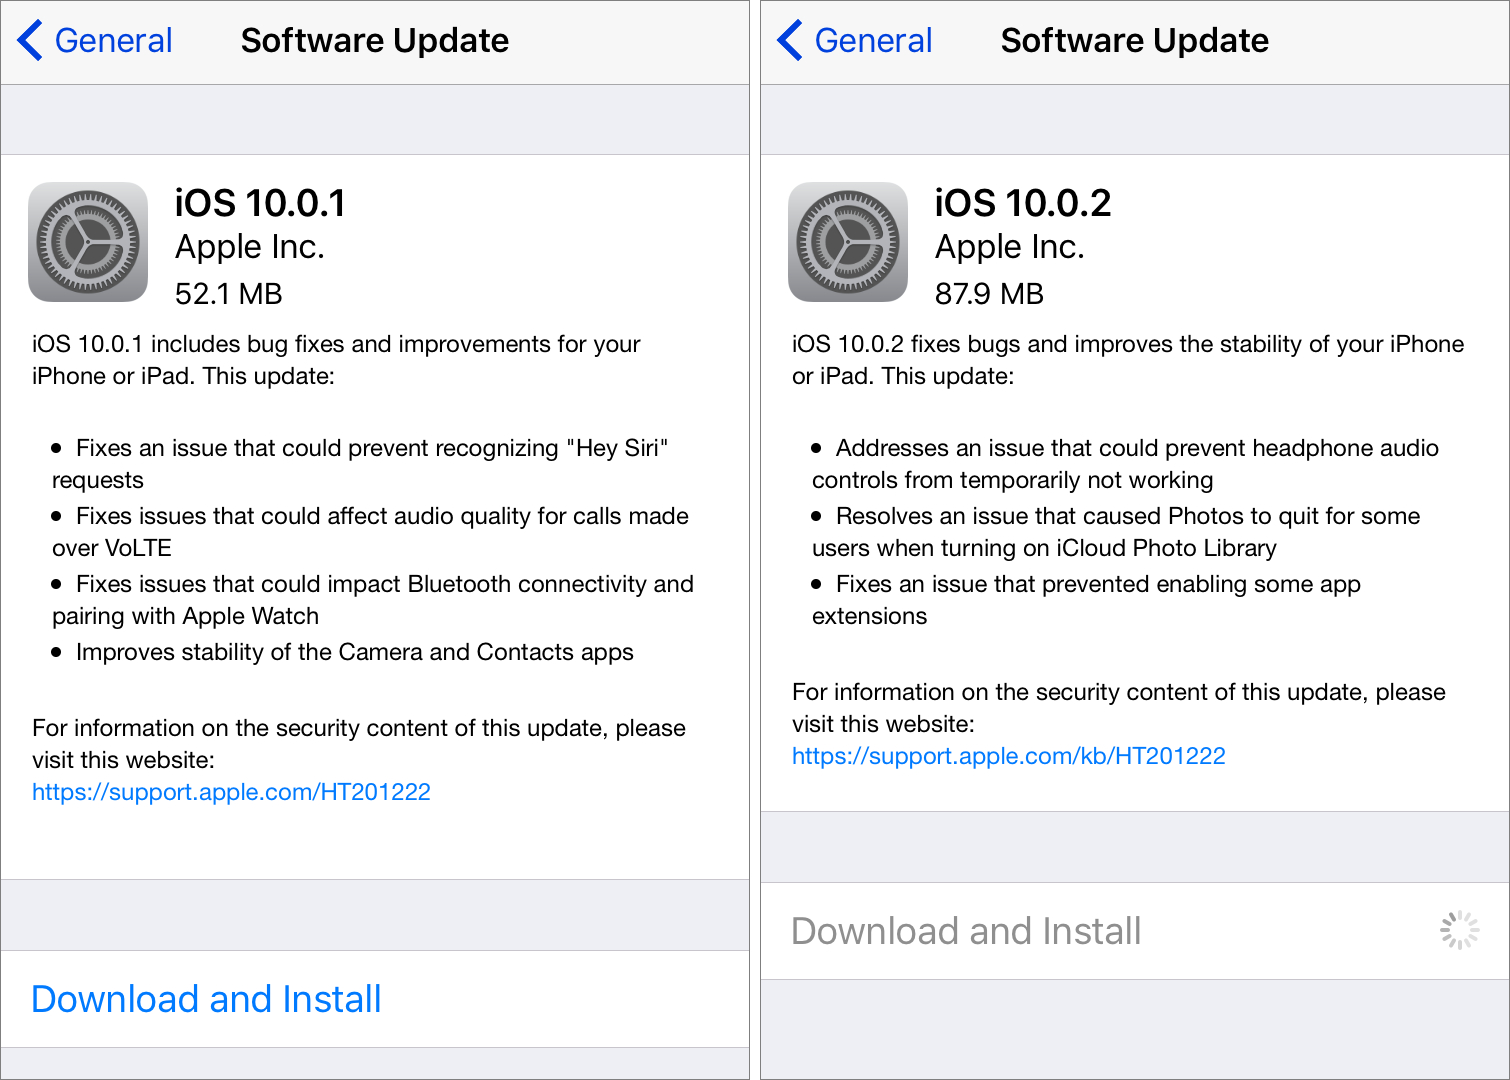This screenshot has height=1080, width=1510.
Task: Tap the back chevron beside iOS 10.0.1 screen
Action: (30, 41)
